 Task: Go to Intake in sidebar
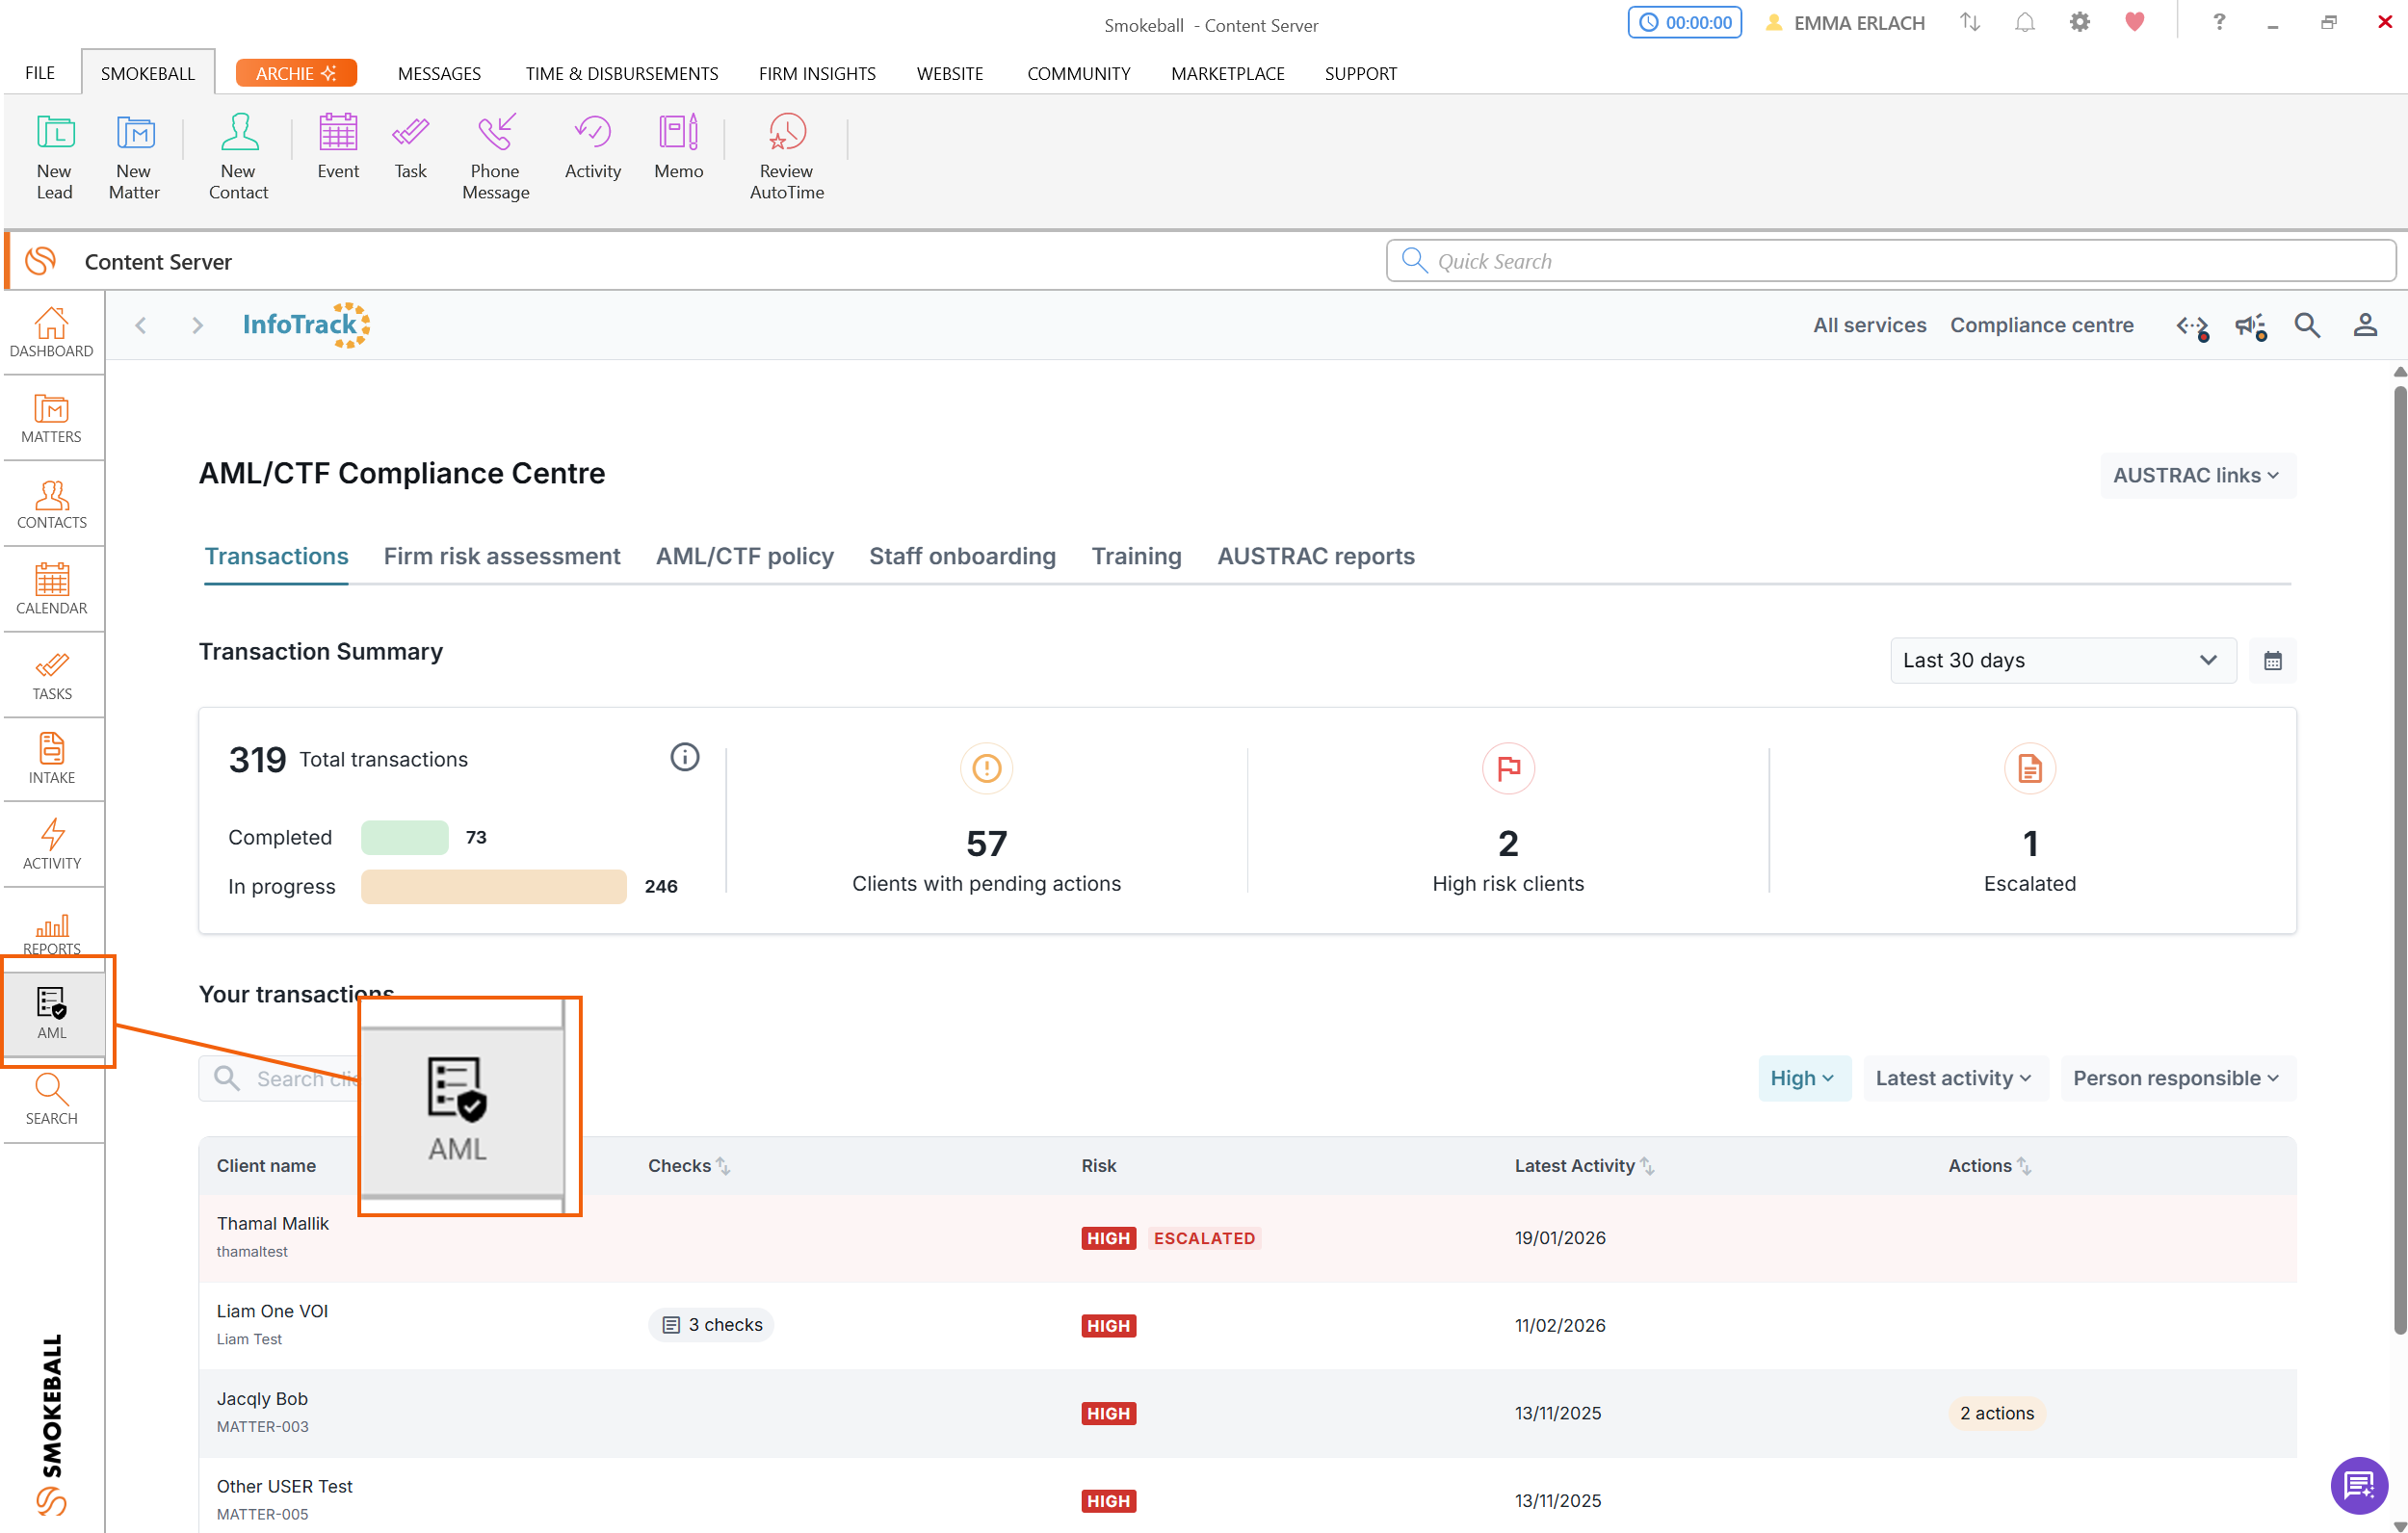point(52,758)
